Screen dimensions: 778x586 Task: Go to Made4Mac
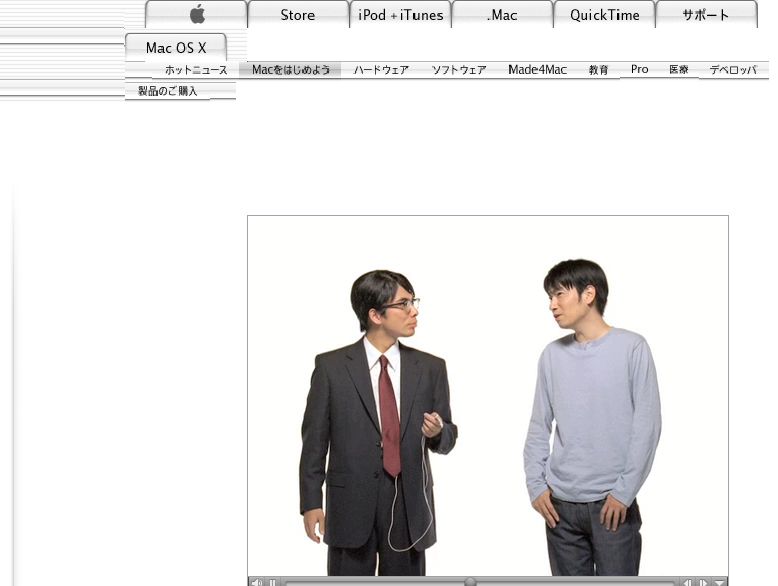pyautogui.click(x=537, y=70)
